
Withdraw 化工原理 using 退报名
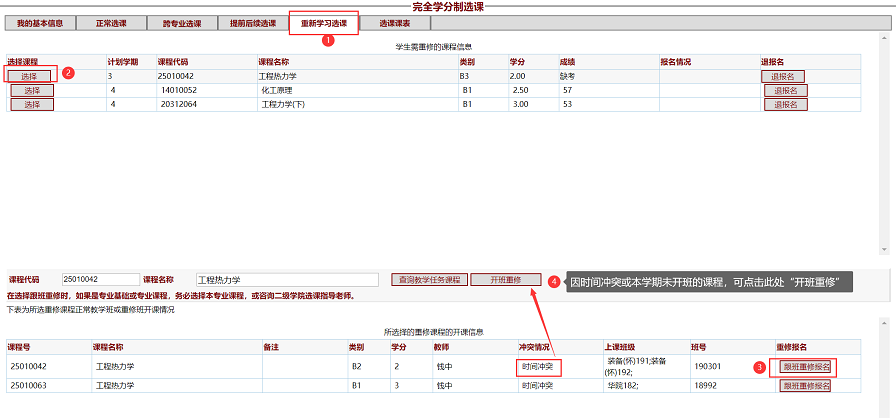(785, 90)
